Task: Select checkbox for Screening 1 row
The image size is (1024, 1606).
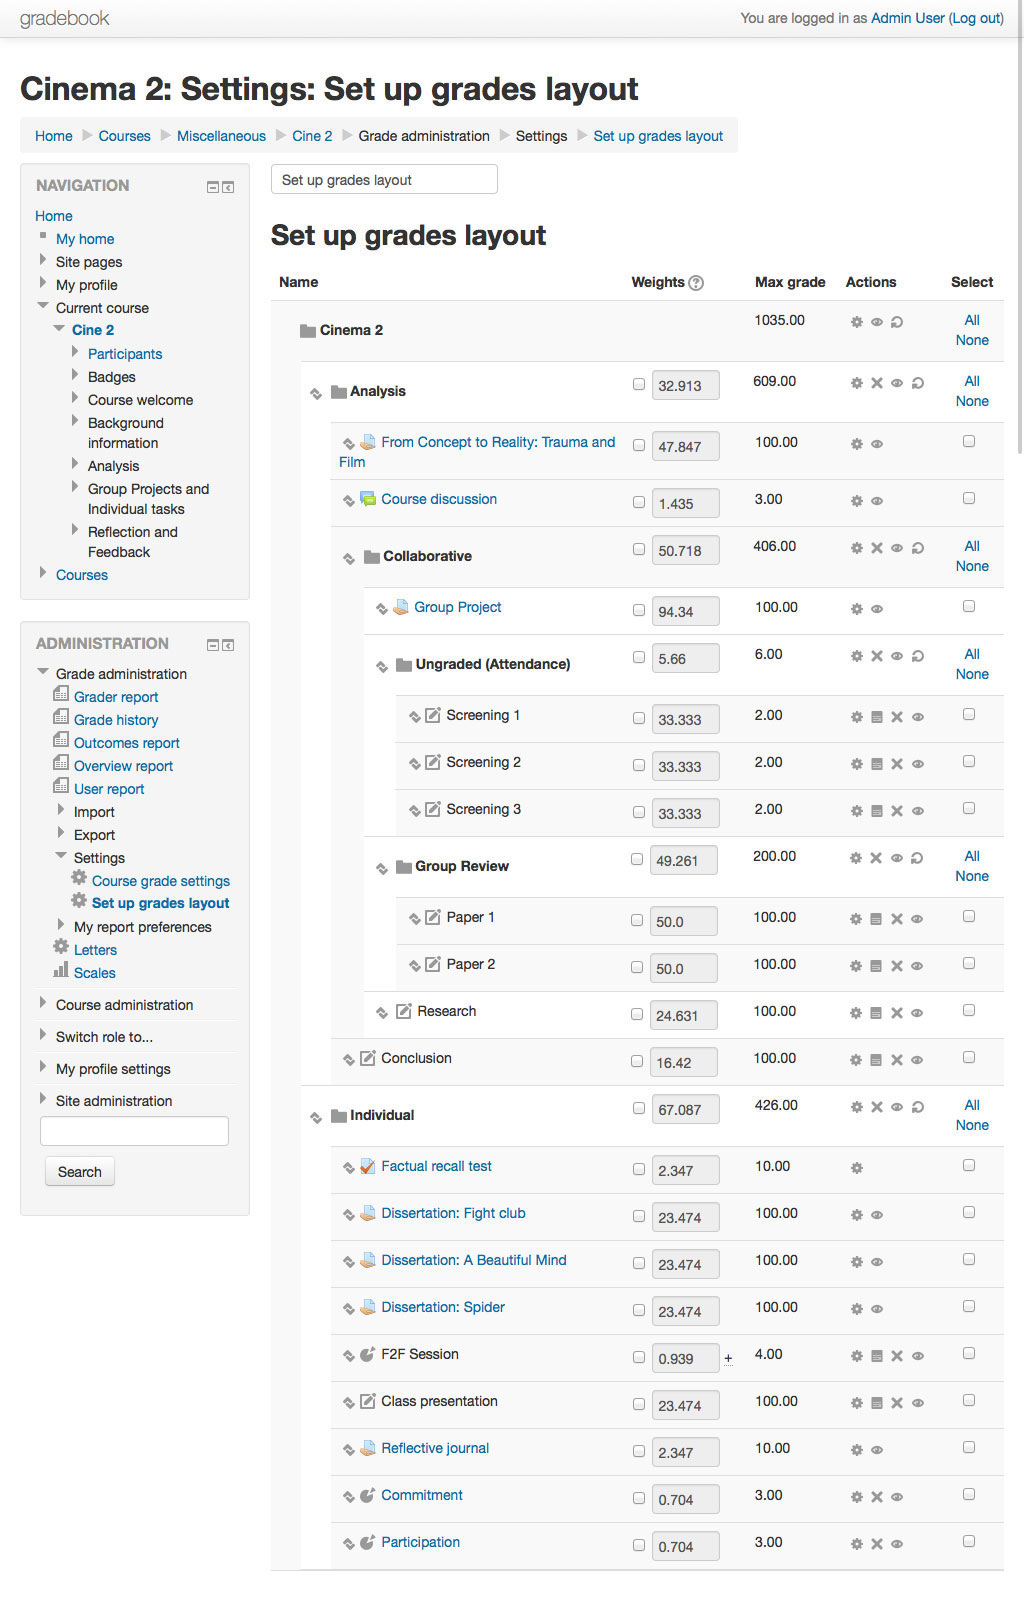Action: [969, 714]
